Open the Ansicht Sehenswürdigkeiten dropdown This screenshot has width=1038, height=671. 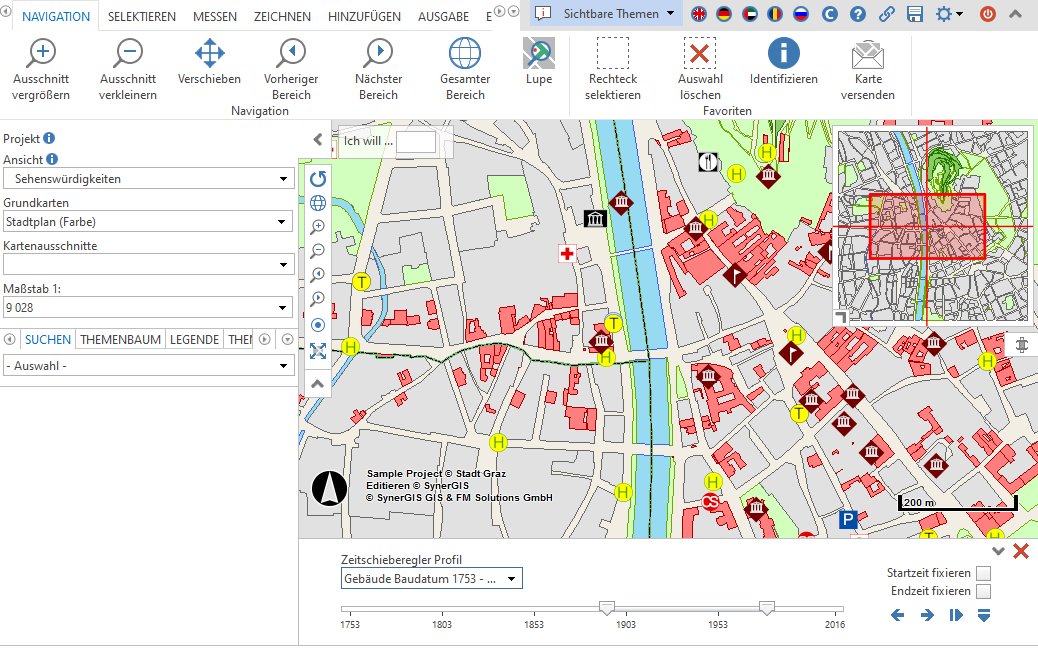148,179
